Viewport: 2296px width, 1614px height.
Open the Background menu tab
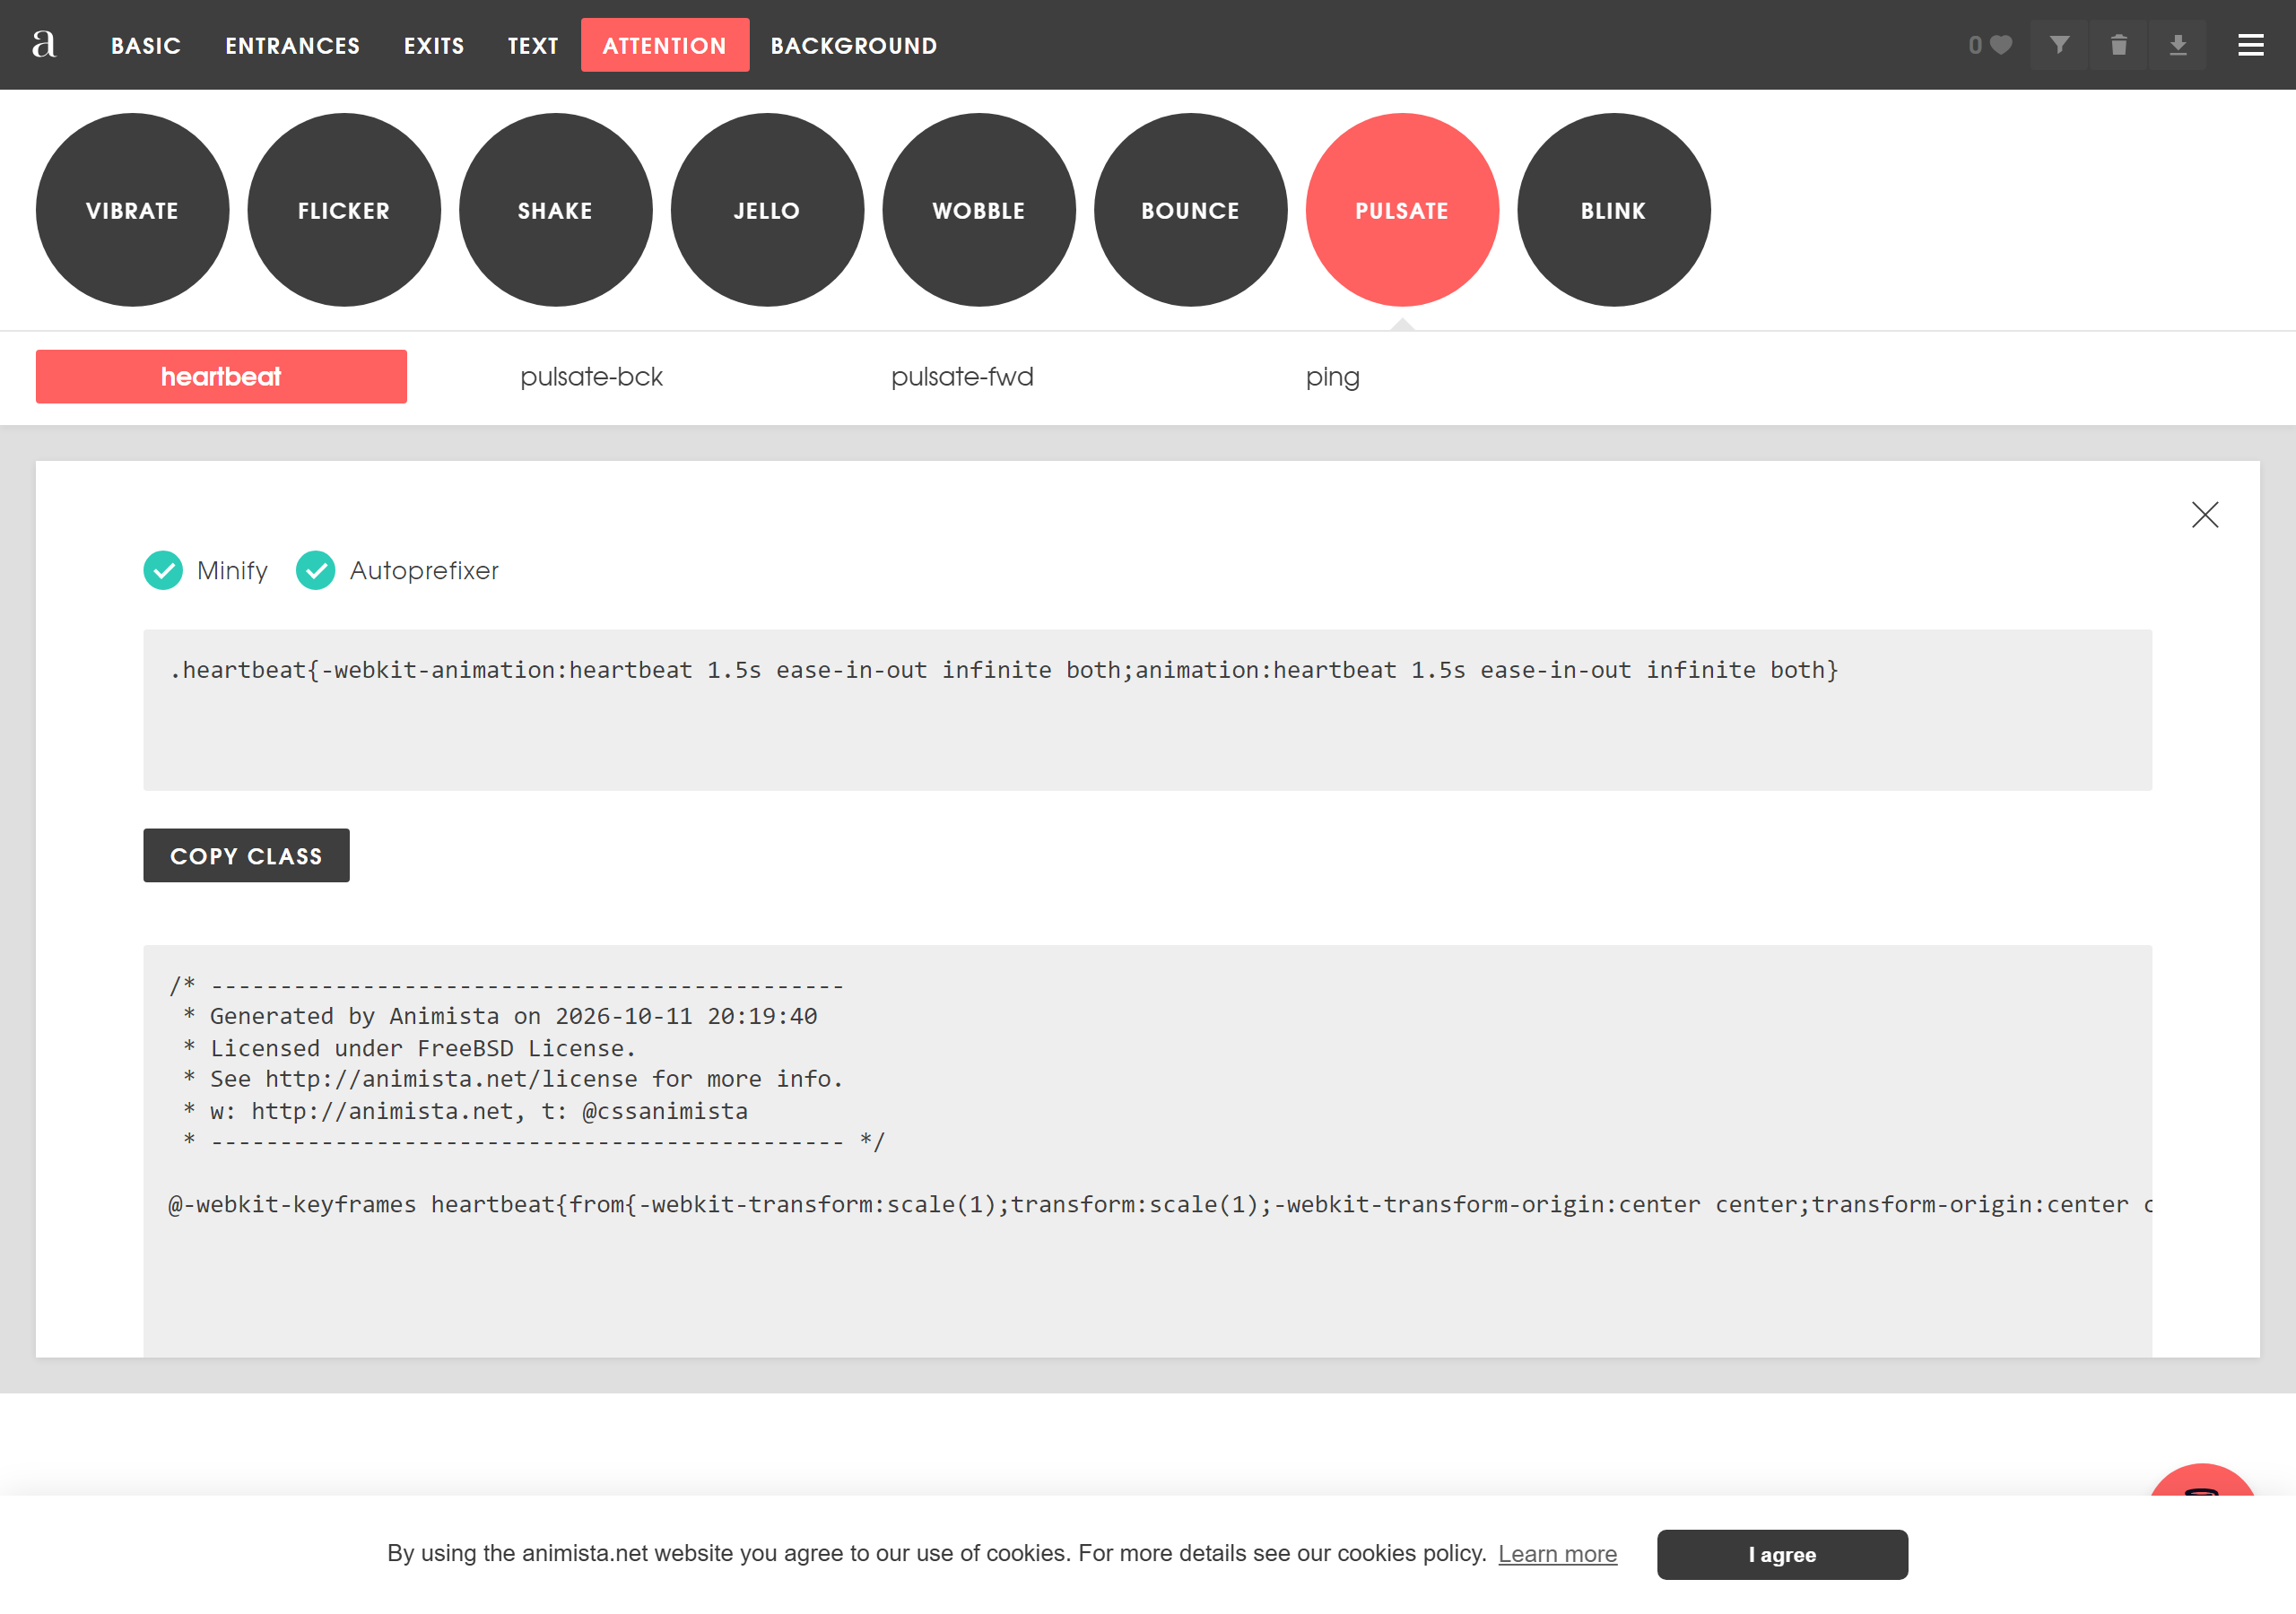[854, 45]
